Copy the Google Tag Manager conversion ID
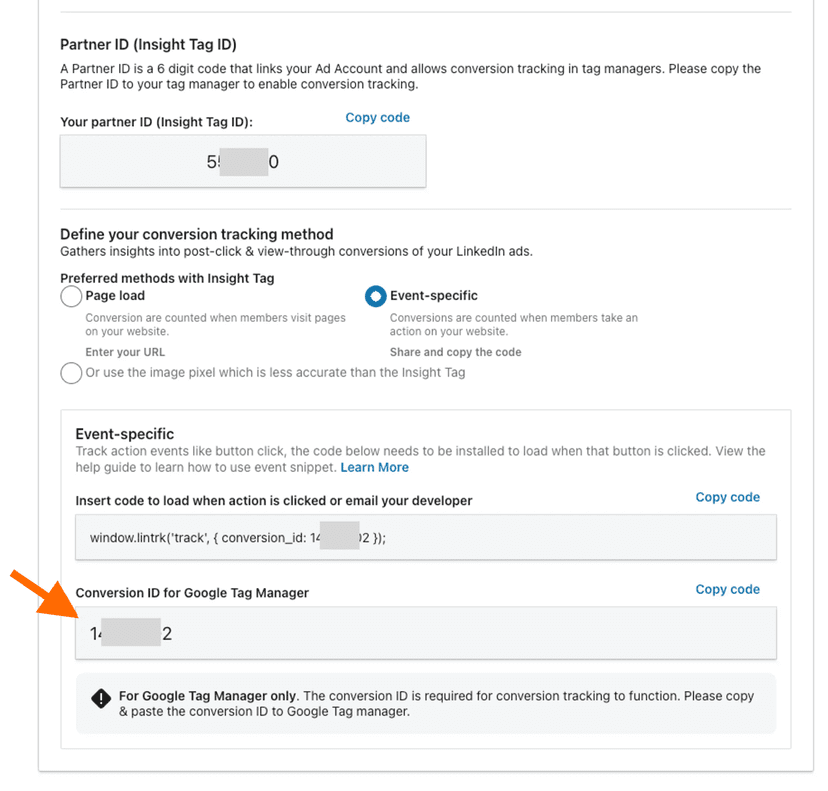This screenshot has height=791, width=828. pyautogui.click(x=728, y=589)
